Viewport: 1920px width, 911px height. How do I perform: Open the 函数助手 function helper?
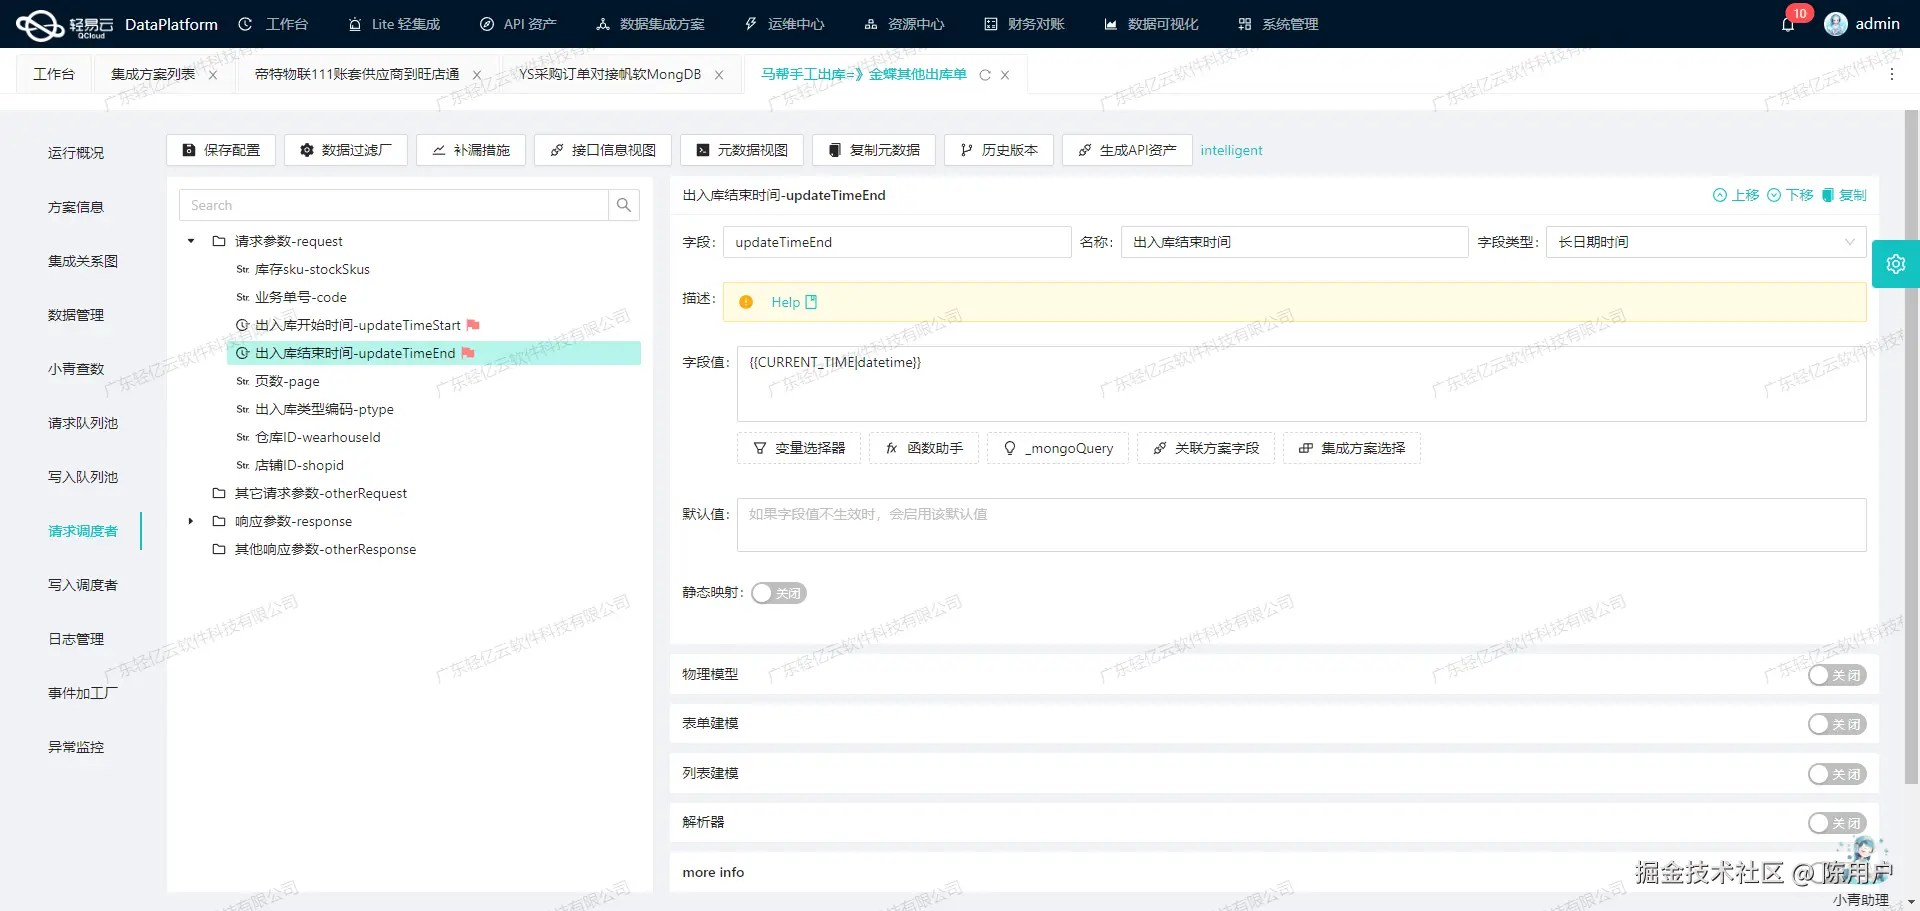[x=923, y=448]
